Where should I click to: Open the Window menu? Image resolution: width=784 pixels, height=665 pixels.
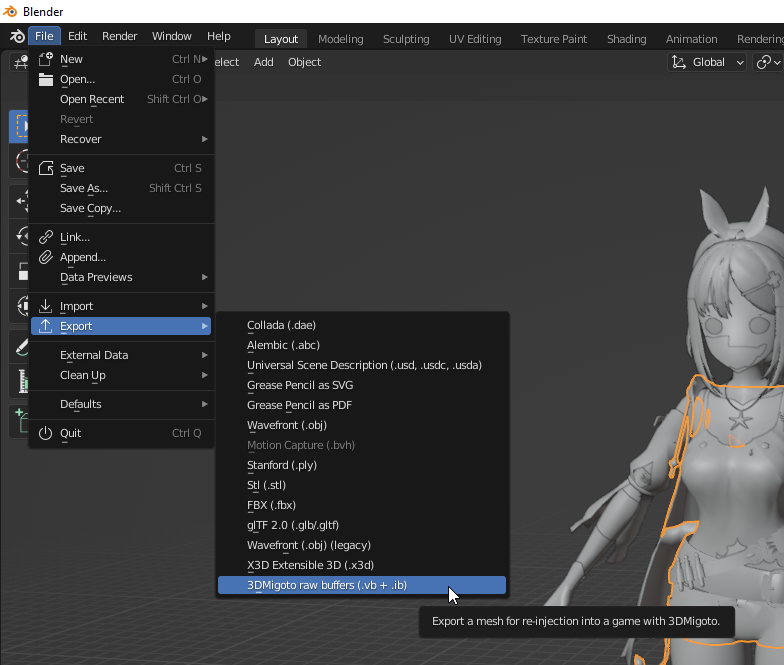tap(172, 36)
